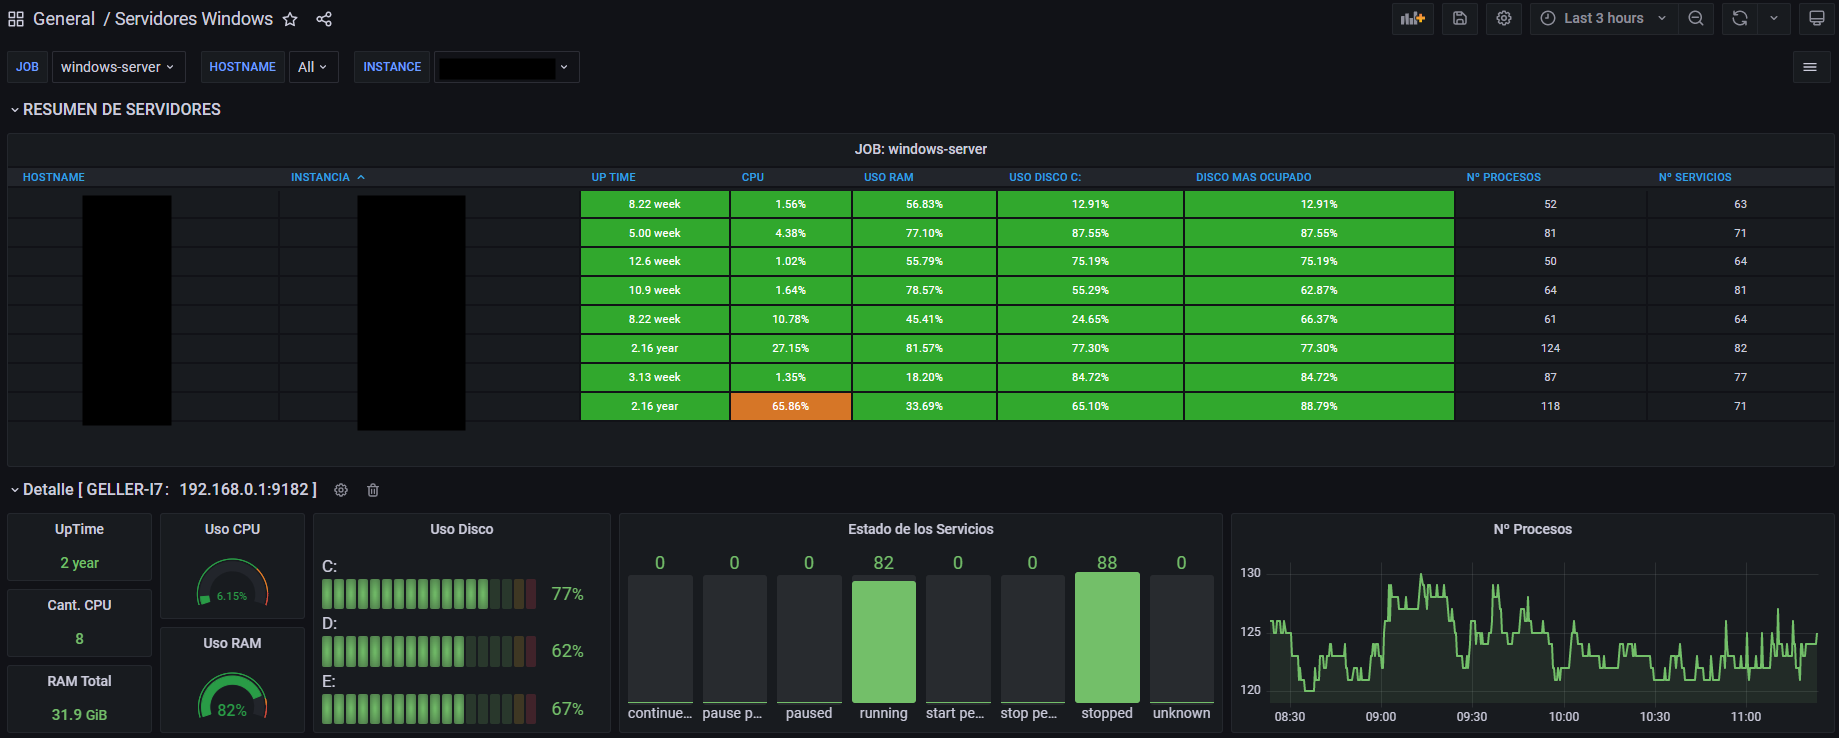Click the JOB variable label

point(27,67)
